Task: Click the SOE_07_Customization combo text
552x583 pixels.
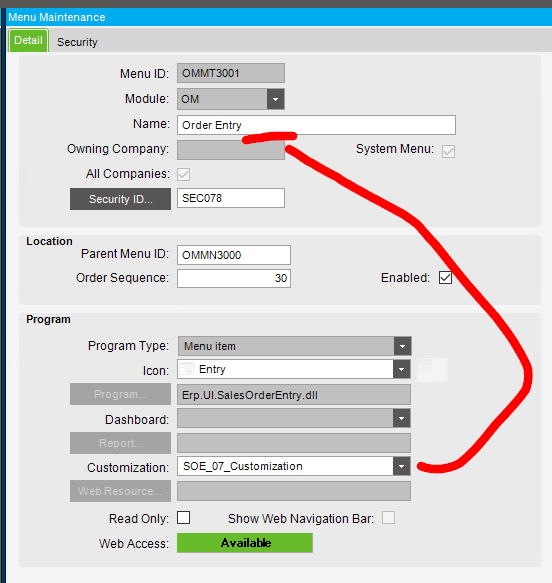Action: point(243,466)
